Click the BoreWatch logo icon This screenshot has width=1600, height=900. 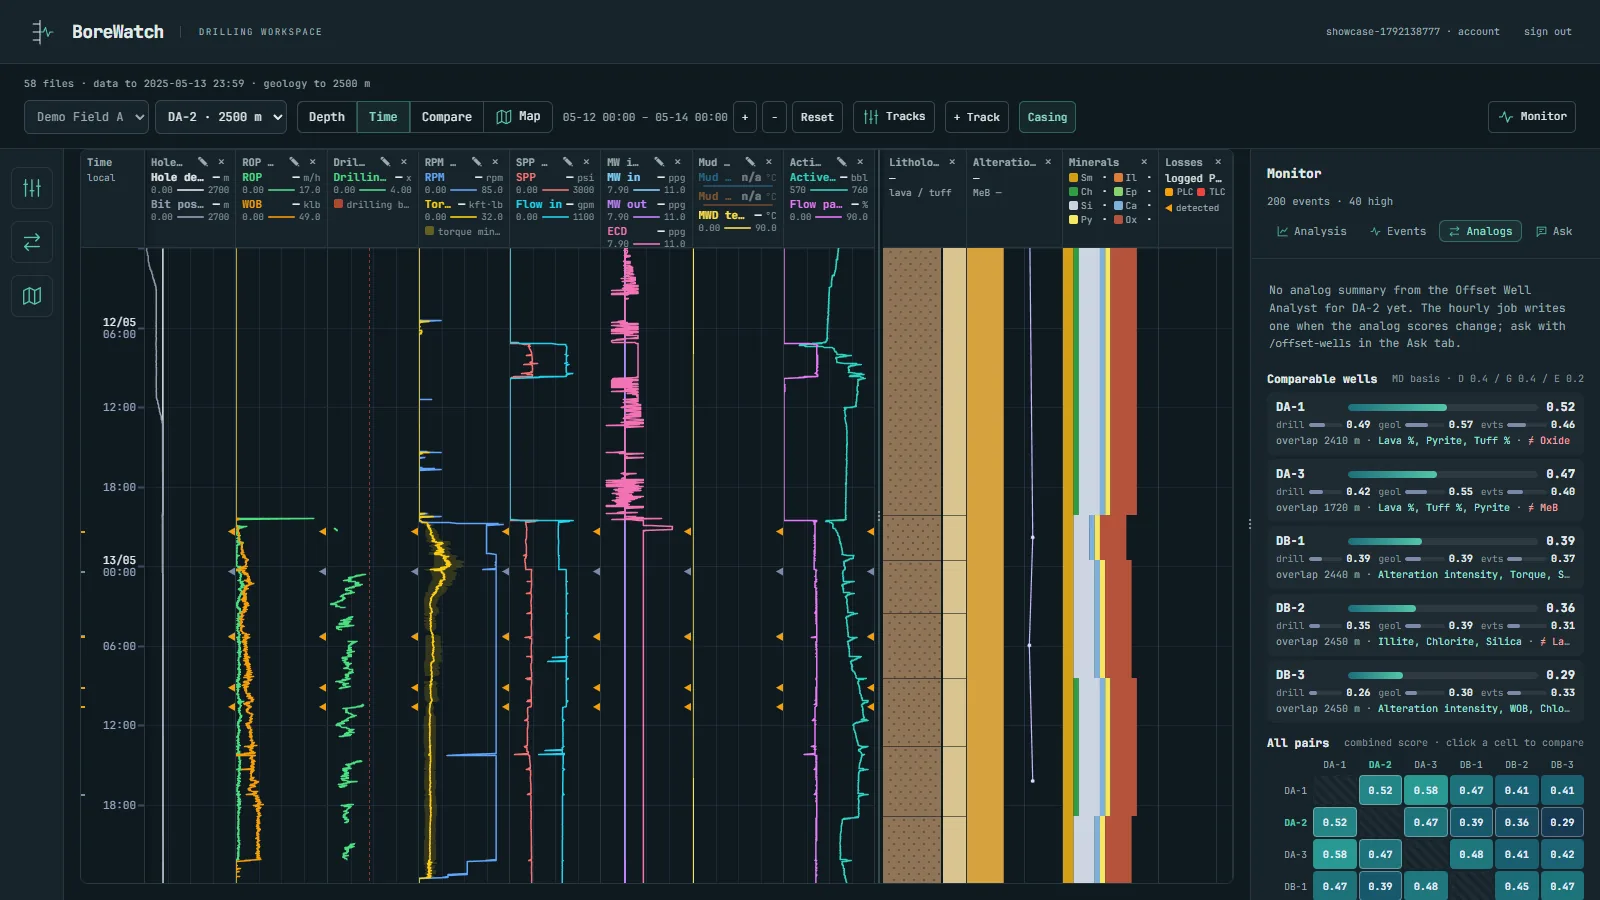pyautogui.click(x=41, y=32)
